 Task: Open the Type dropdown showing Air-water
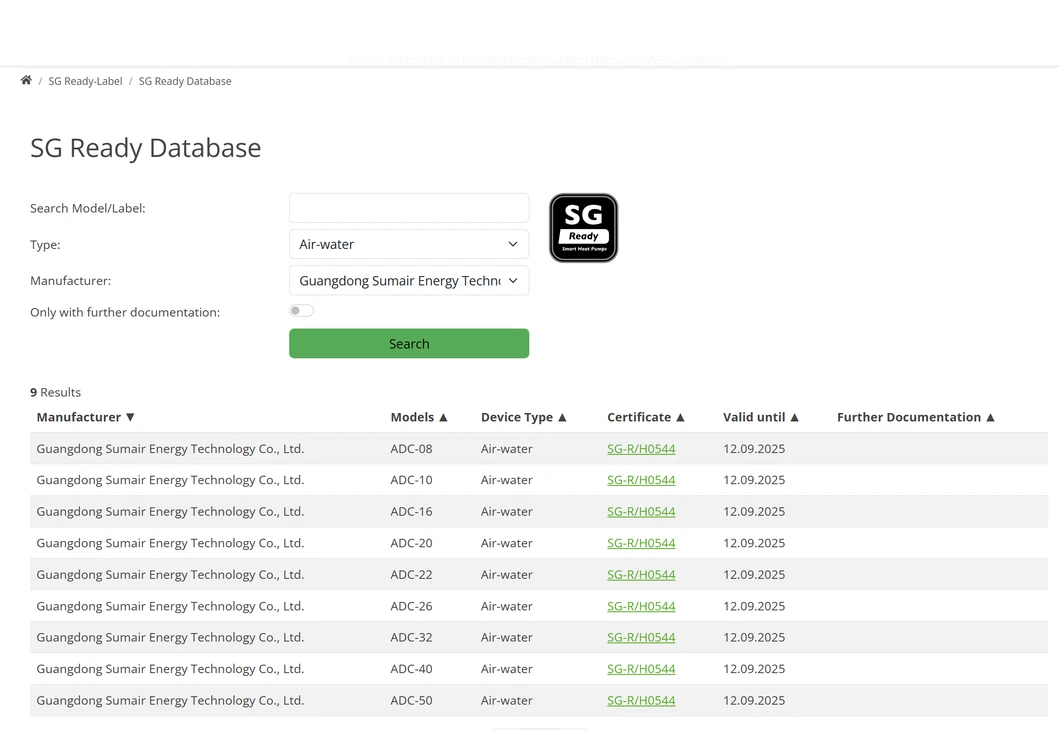(x=408, y=244)
